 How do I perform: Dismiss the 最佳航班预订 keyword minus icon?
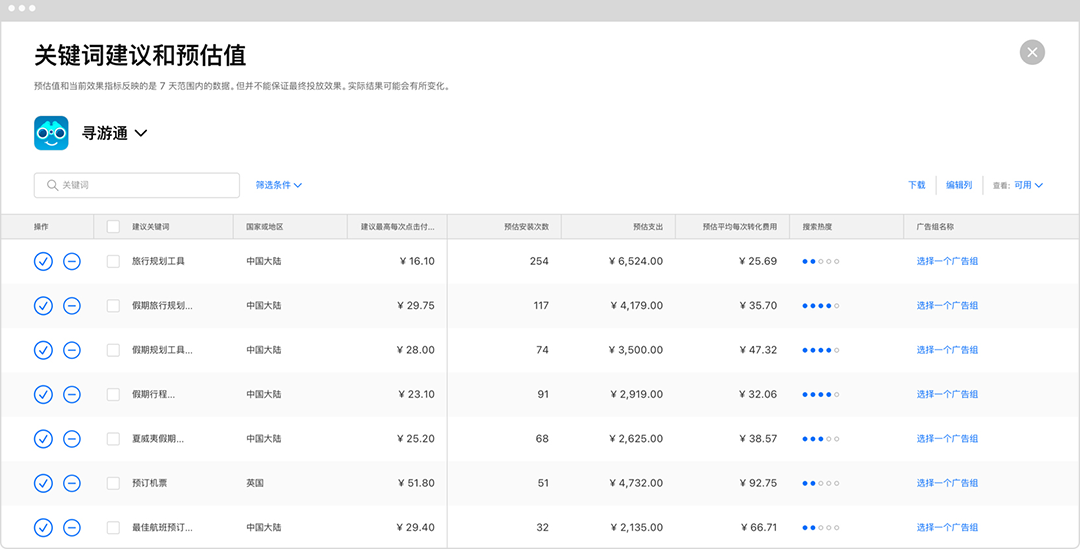(72, 528)
